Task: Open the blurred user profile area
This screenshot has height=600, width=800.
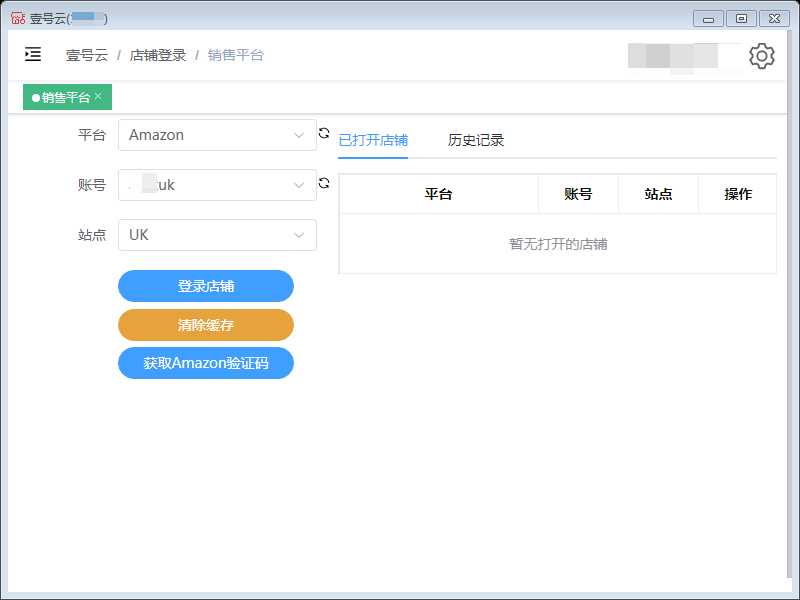Action: click(x=685, y=57)
